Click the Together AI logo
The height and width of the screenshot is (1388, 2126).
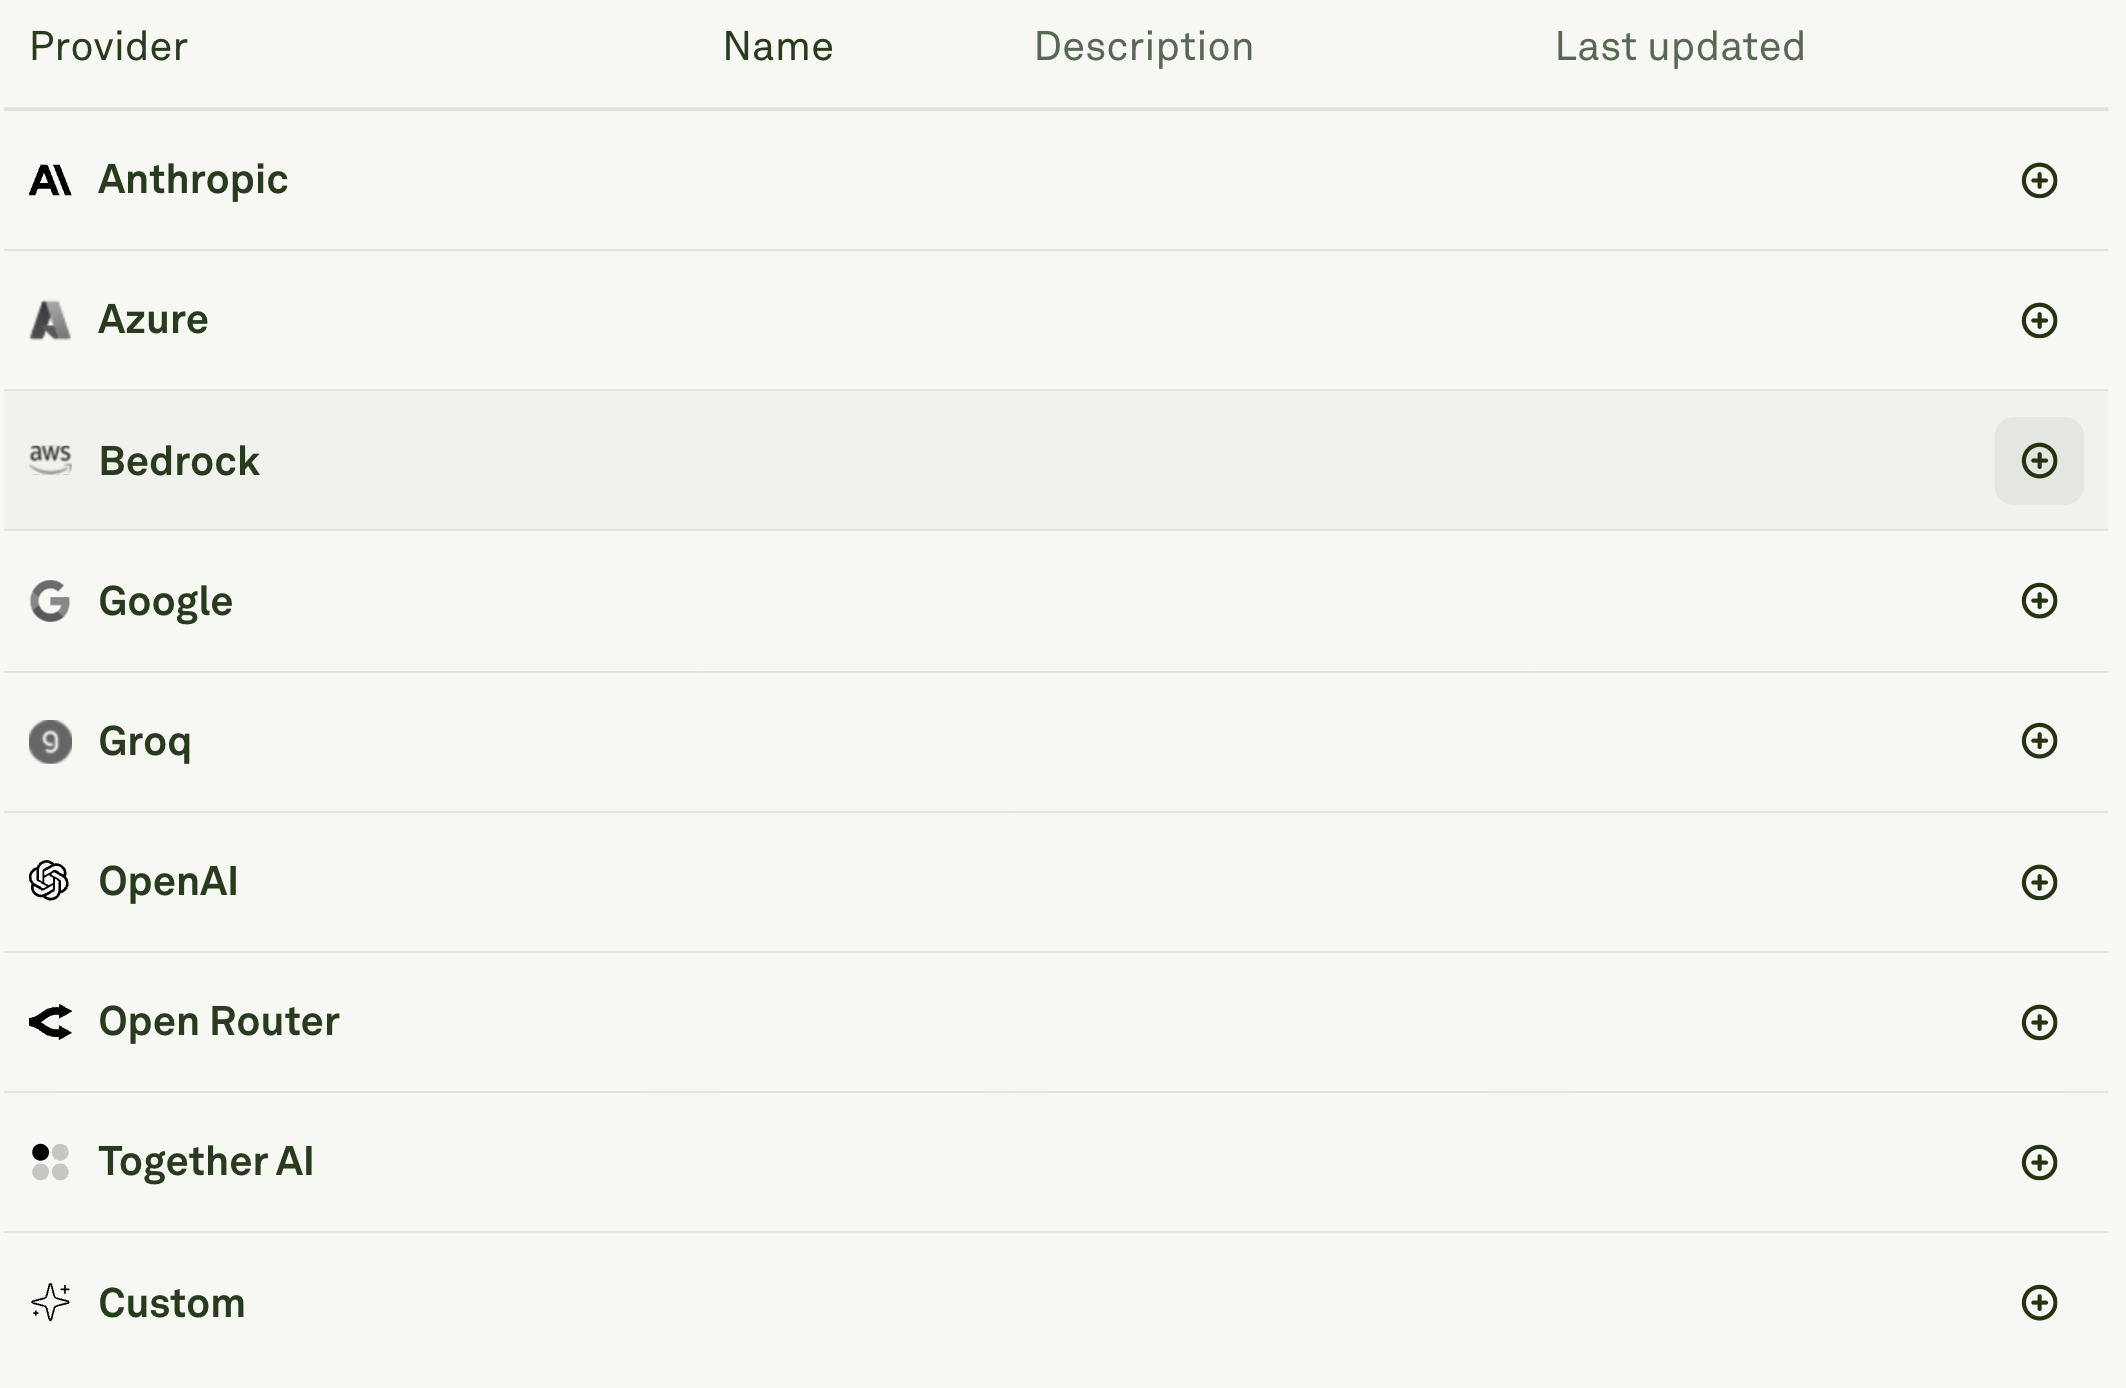[x=50, y=1161]
